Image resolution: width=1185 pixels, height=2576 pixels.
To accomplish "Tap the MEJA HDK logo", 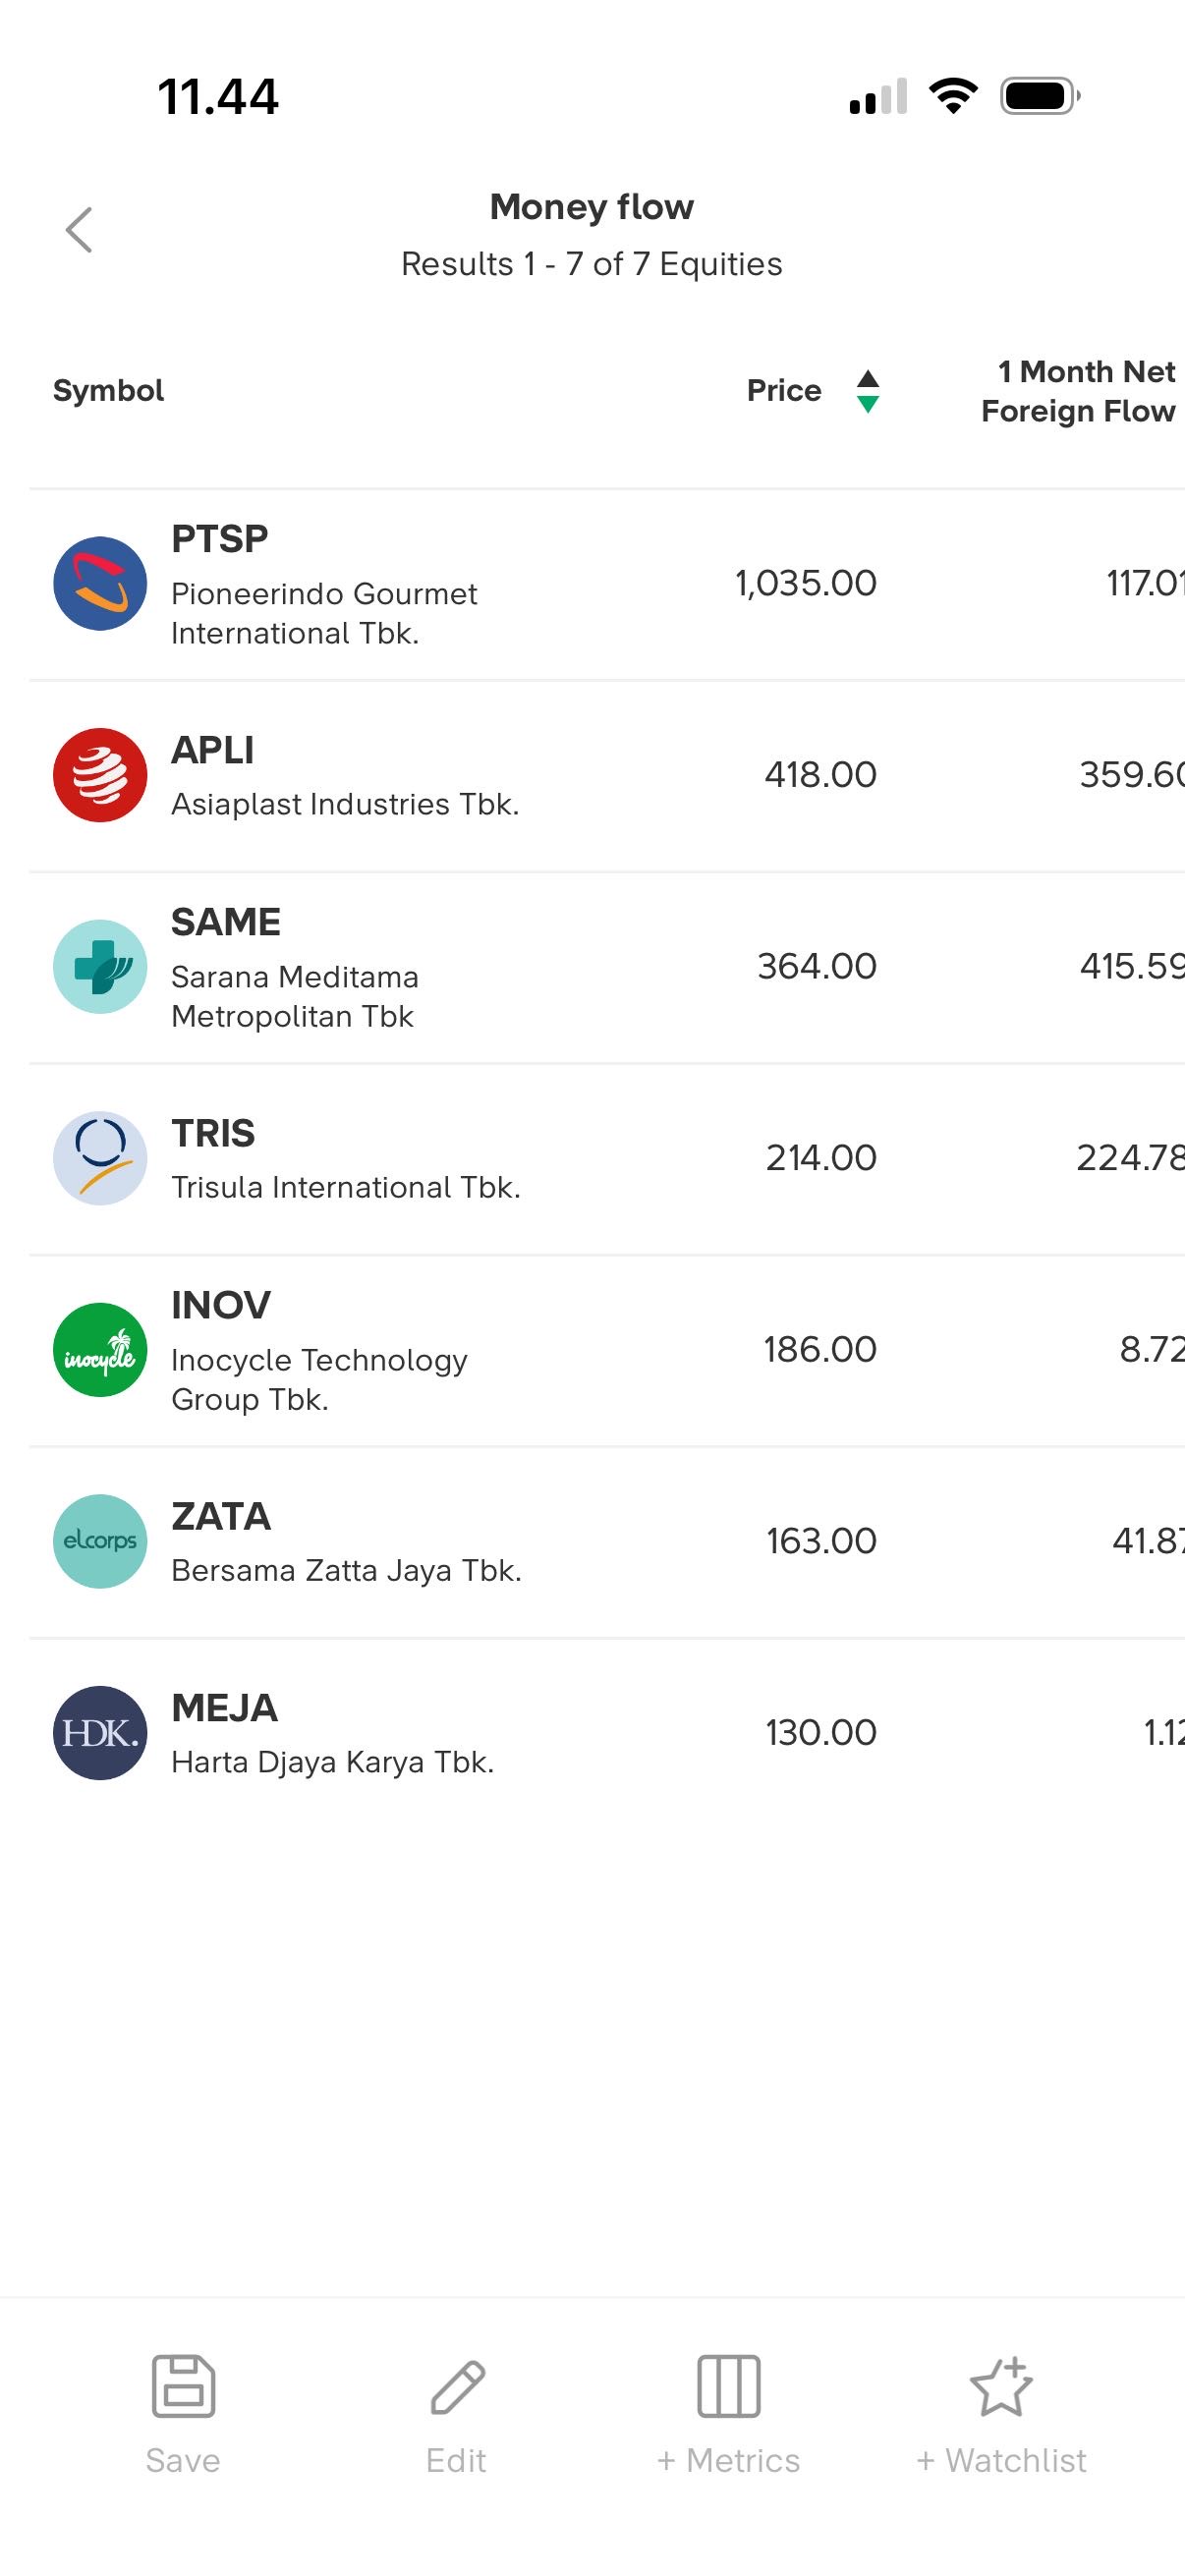I will [x=100, y=1733].
